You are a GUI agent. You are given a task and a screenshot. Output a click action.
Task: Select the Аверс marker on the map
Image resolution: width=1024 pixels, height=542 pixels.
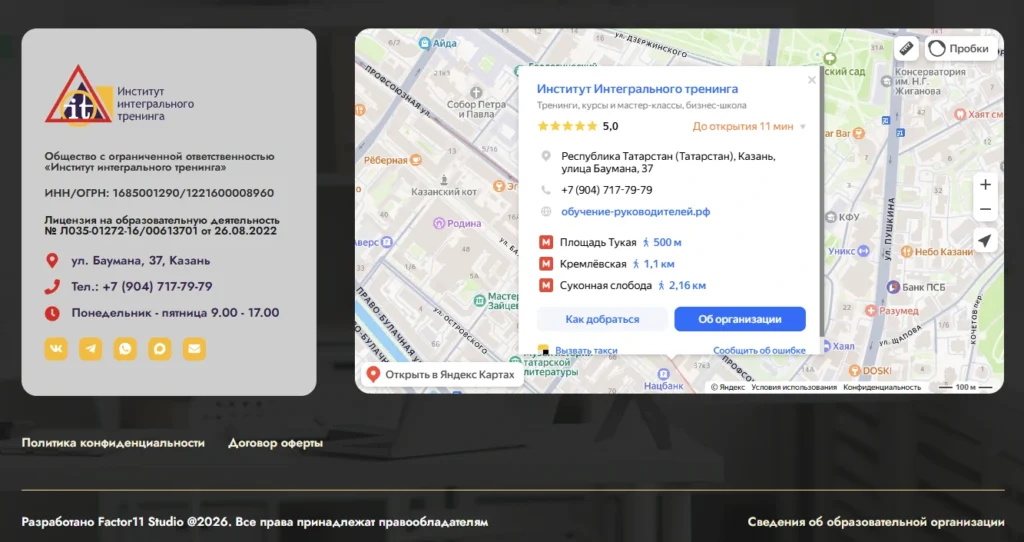pyautogui.click(x=387, y=242)
